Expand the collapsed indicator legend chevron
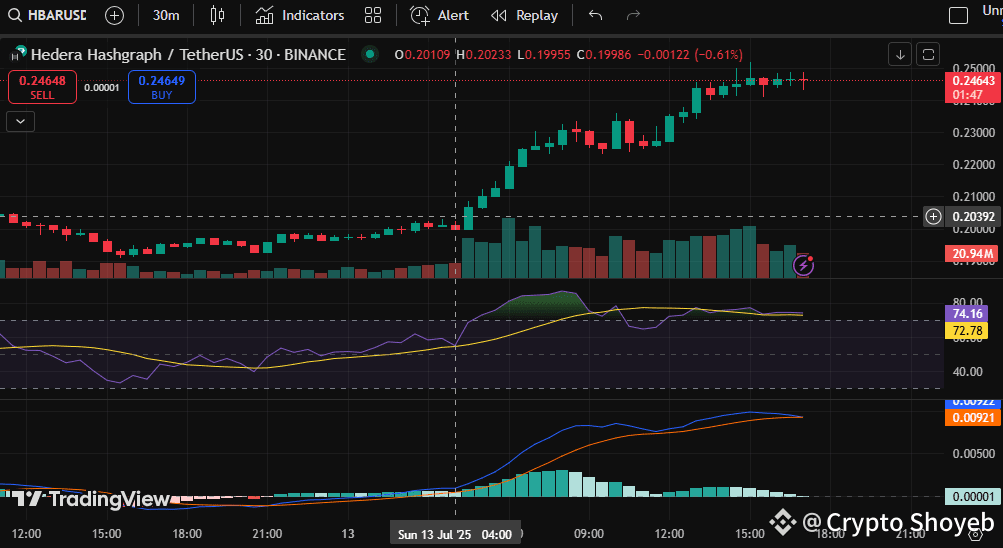Viewport: 1003px width, 548px height. point(20,121)
